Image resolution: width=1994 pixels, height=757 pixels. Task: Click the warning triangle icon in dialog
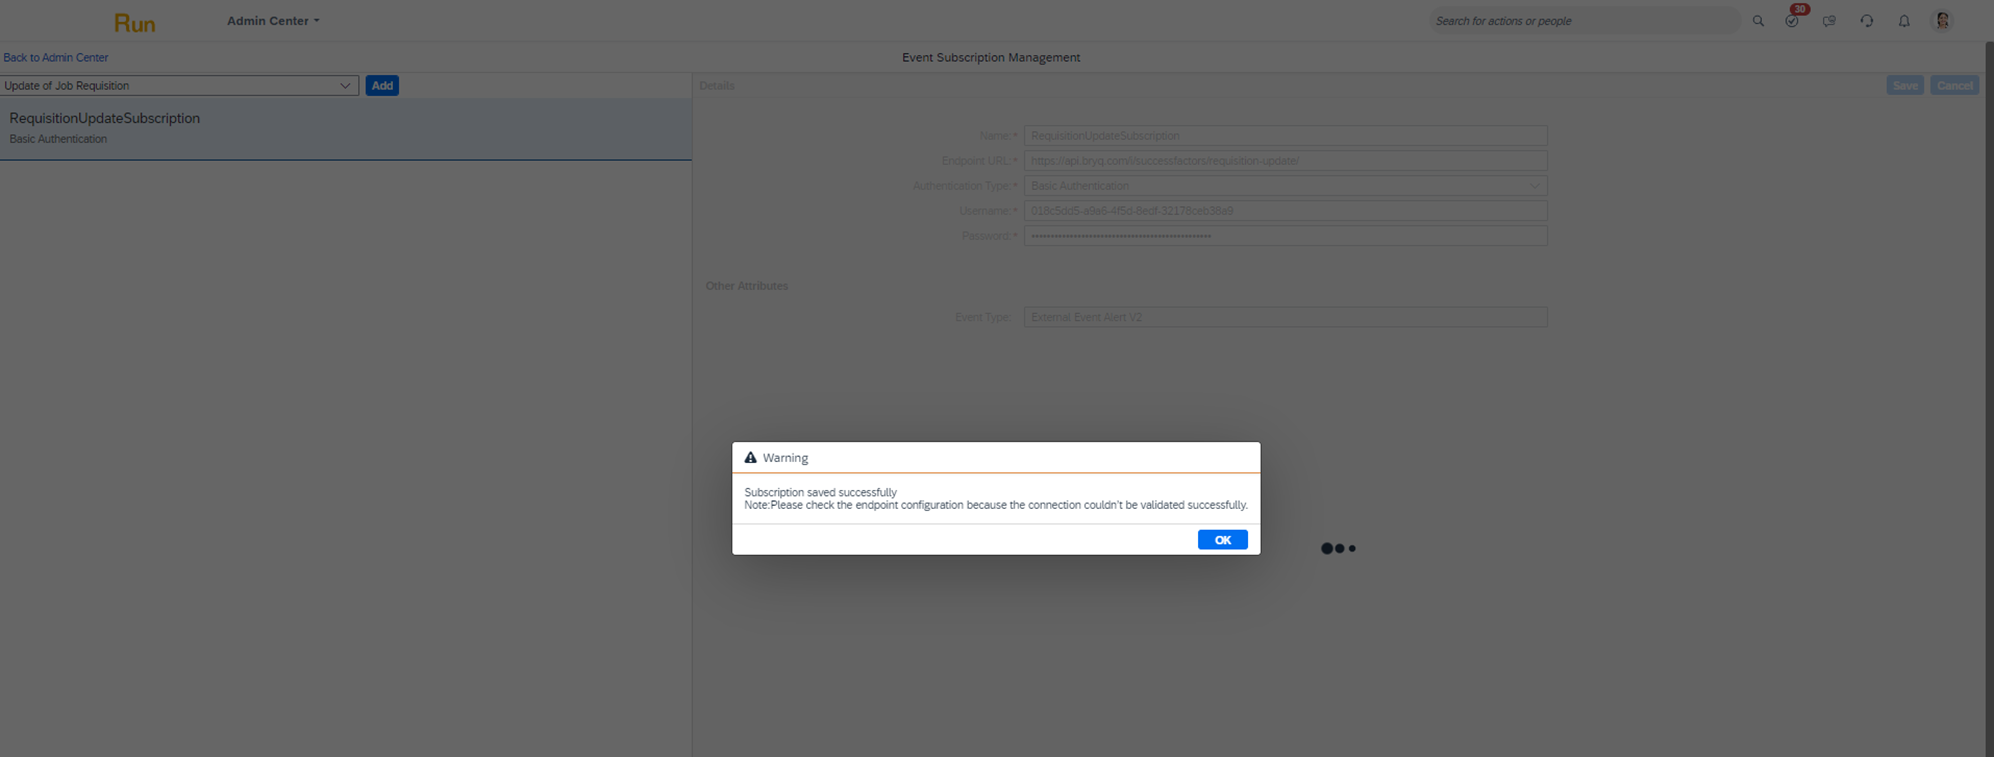(x=750, y=458)
